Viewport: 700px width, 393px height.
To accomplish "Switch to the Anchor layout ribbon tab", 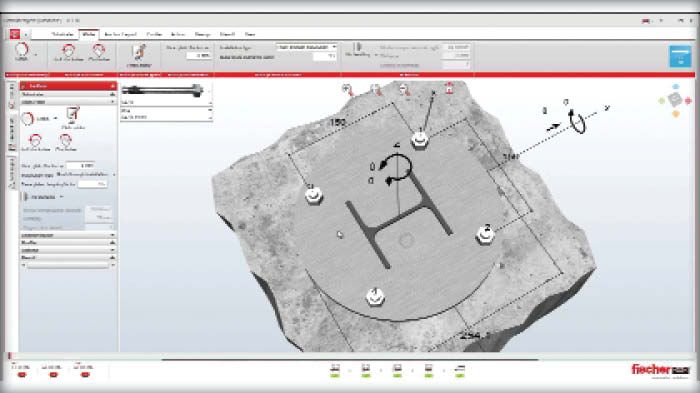I will point(120,34).
